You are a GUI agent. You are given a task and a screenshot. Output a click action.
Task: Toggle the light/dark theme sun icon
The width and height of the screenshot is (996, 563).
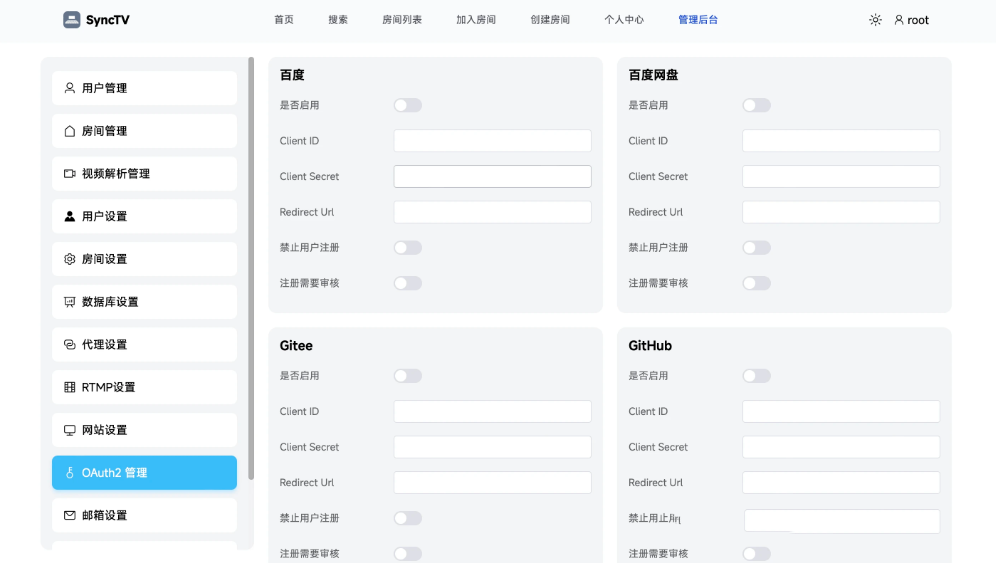click(875, 20)
